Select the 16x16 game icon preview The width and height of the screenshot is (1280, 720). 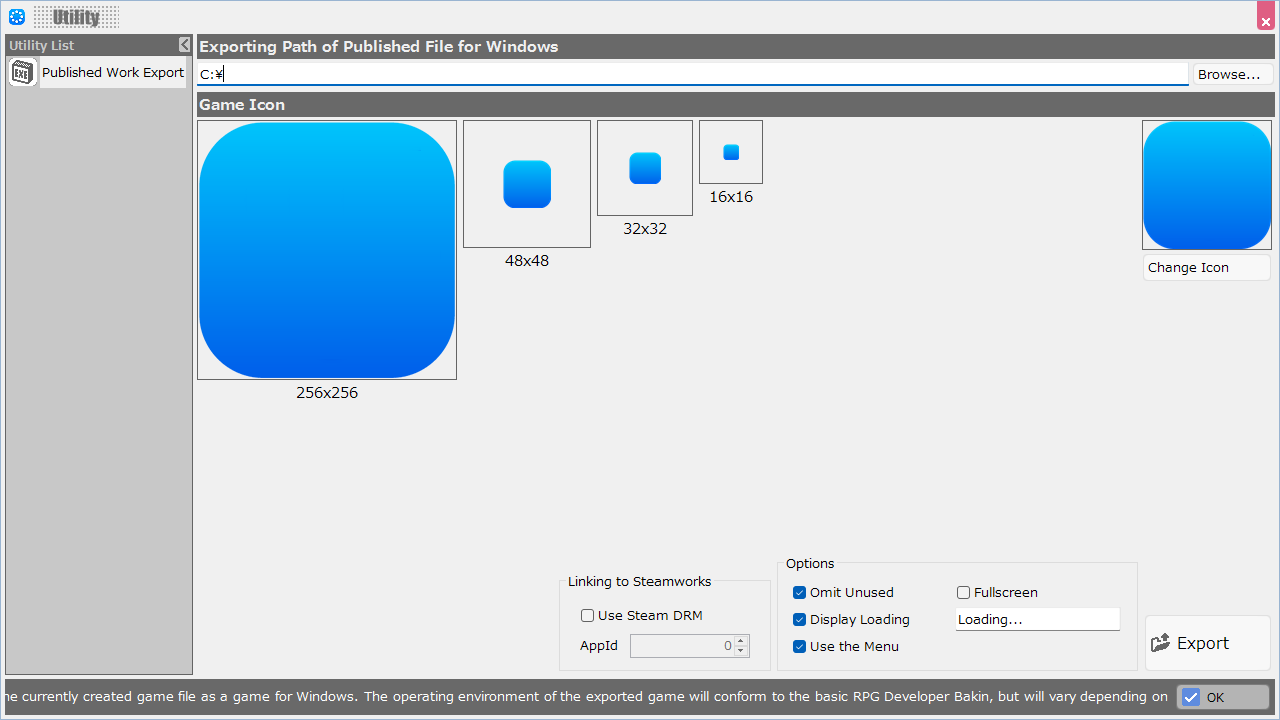pos(731,152)
